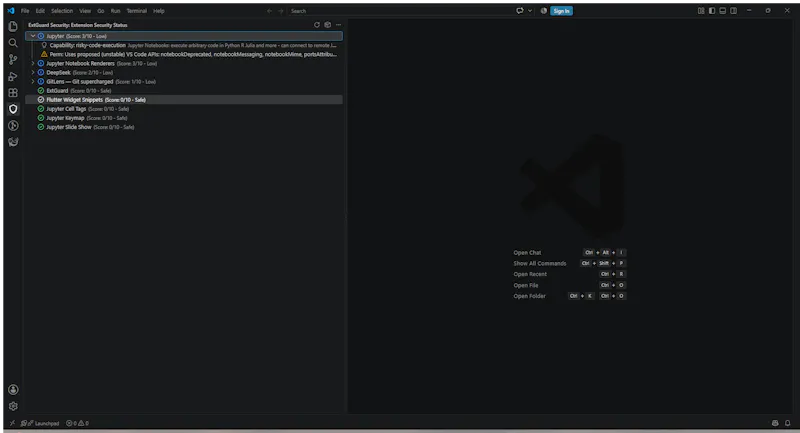Viewport: 800px width, 433px height.
Task: Click the warning triangle on Perm row
Action: pos(44,54)
